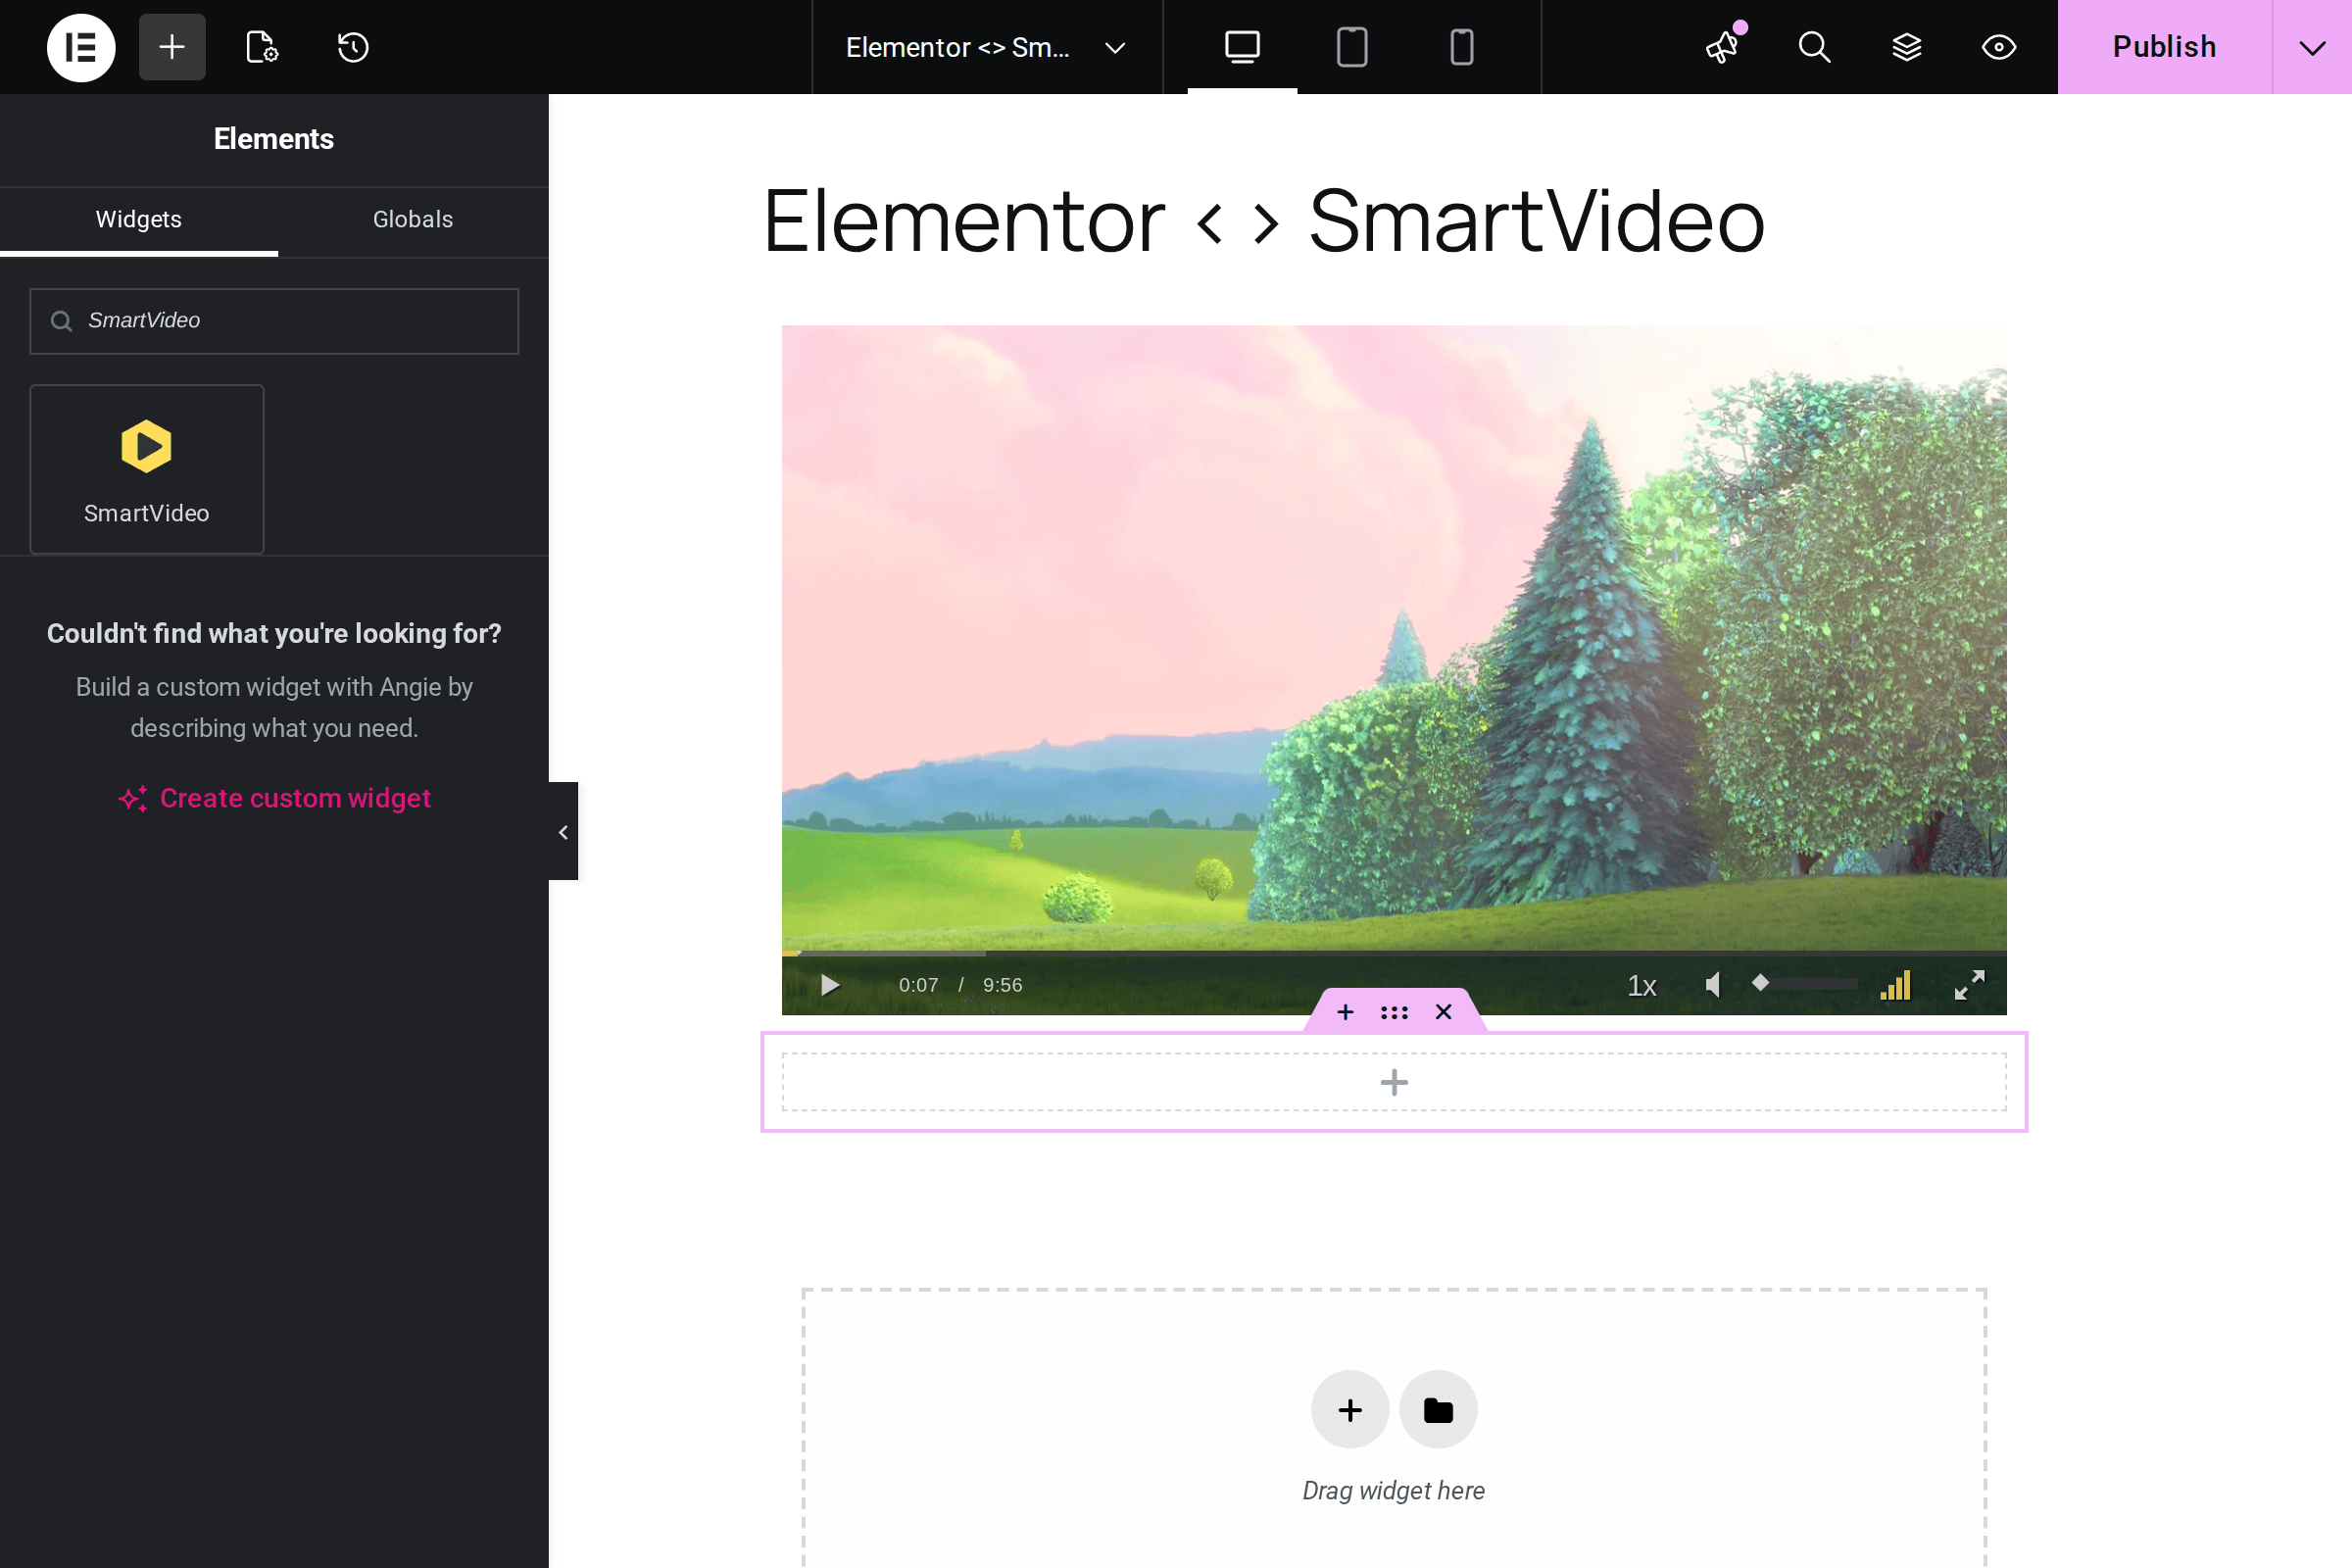Switch to mobile view
The image size is (2352, 1568).
pyautogui.click(x=1461, y=47)
